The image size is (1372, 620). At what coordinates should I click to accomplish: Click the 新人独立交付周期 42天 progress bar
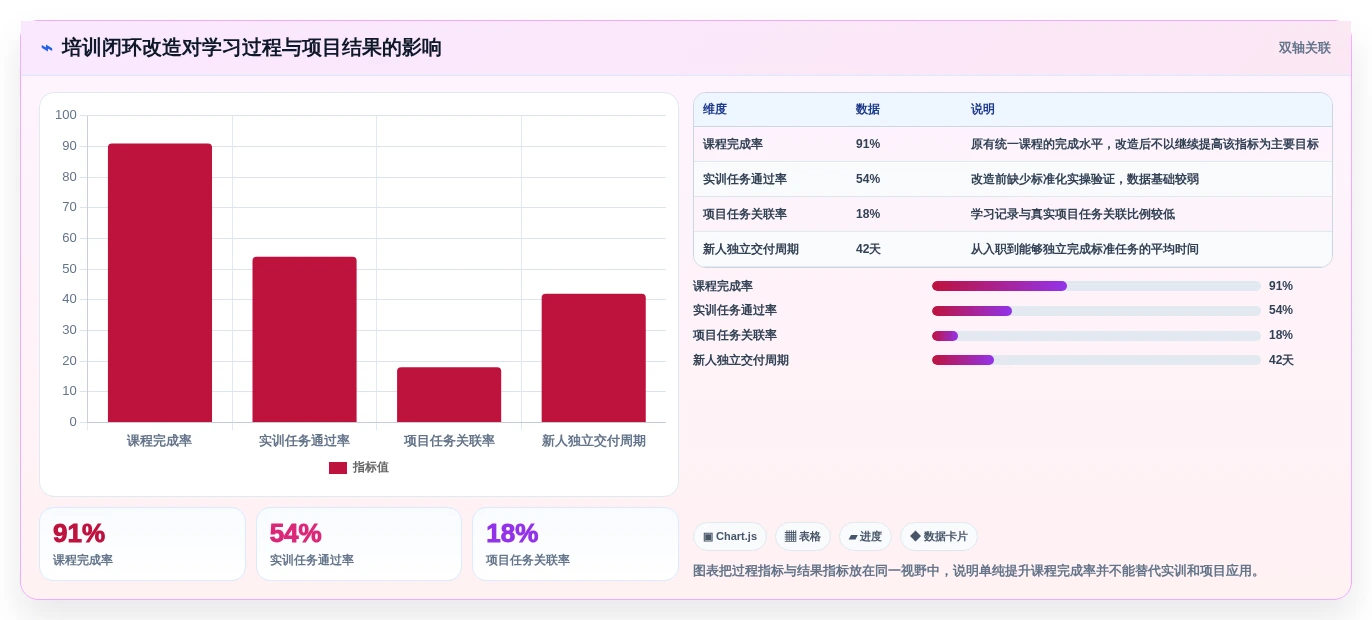(1096, 360)
